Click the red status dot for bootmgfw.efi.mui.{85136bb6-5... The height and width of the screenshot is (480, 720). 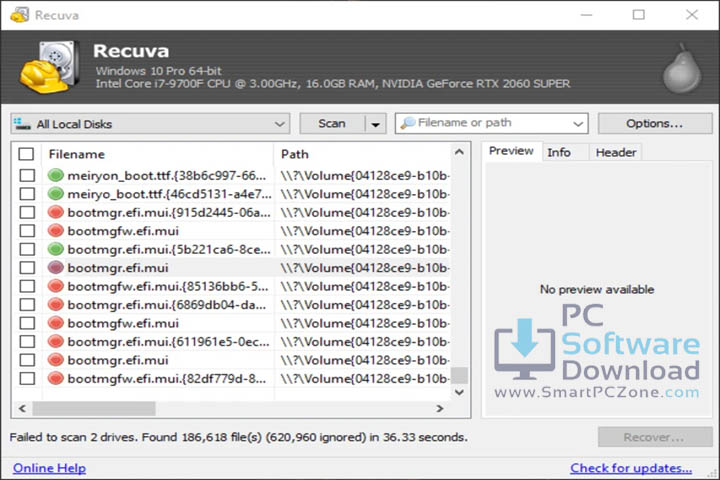pos(56,286)
